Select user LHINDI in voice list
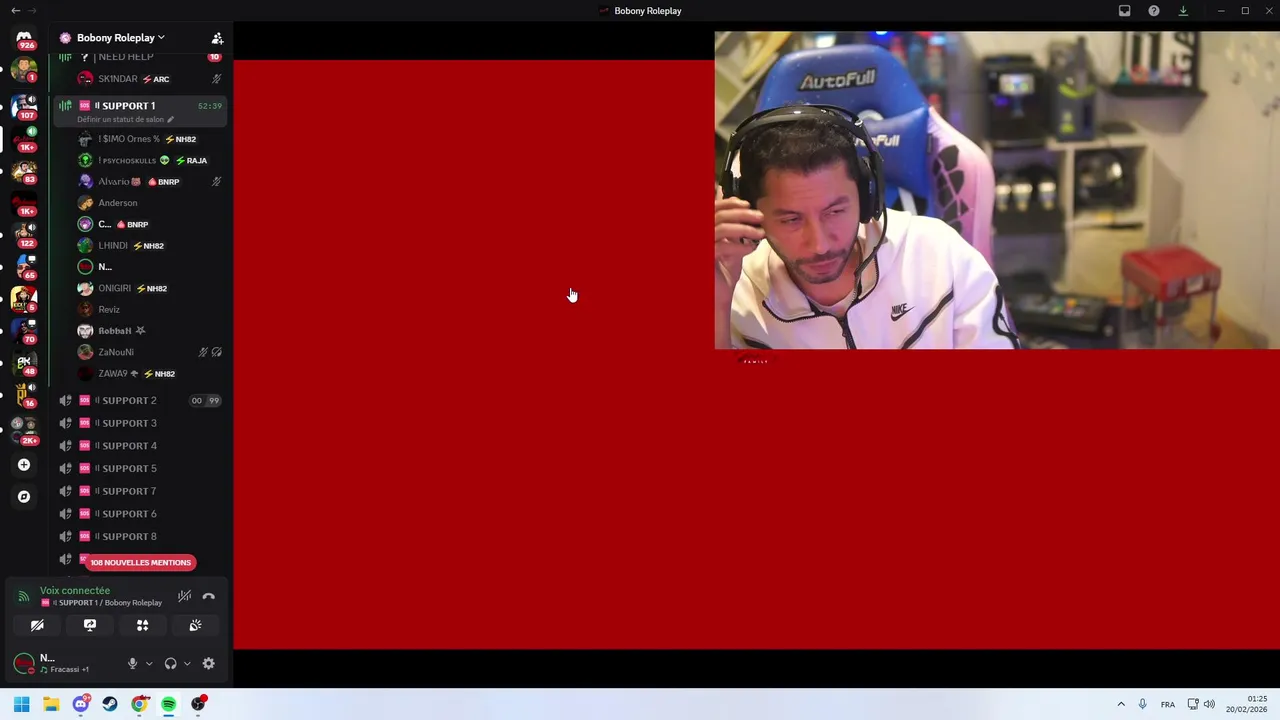The height and width of the screenshot is (720, 1280). pos(150,246)
